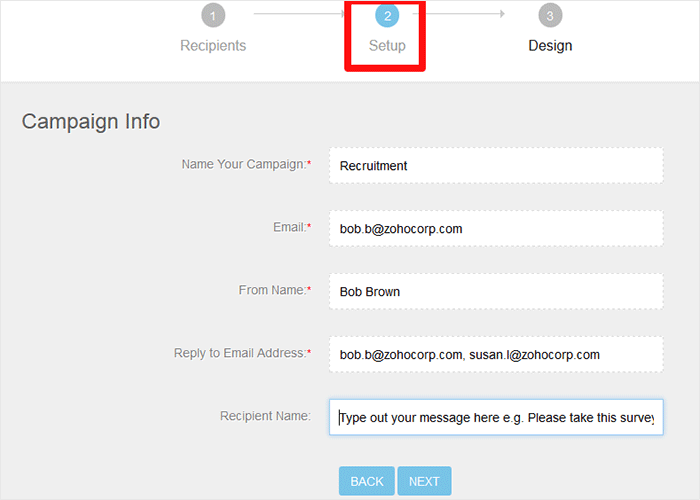Viewport: 700px width, 500px height.
Task: Click the step 3 circle icon
Action: 550,15
